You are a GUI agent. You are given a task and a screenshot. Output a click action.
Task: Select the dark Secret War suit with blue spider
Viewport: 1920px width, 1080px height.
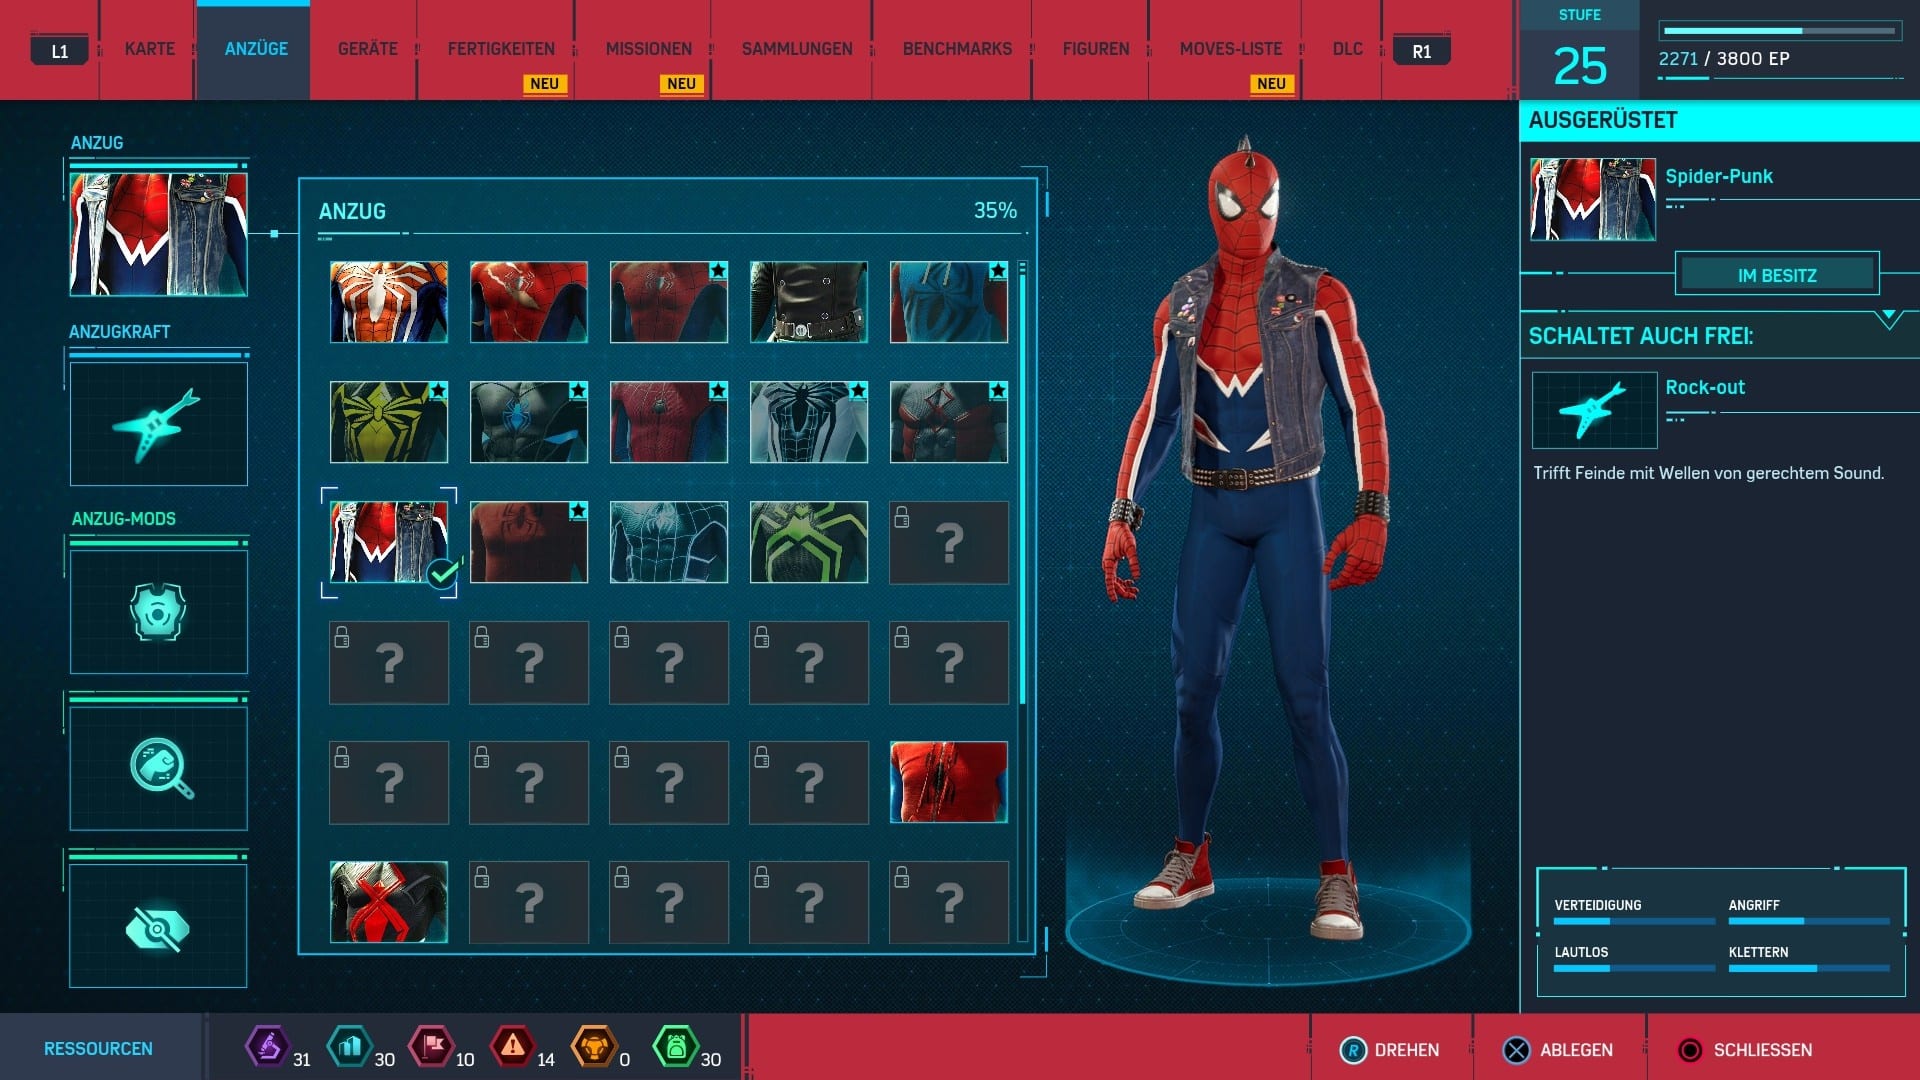tap(529, 422)
